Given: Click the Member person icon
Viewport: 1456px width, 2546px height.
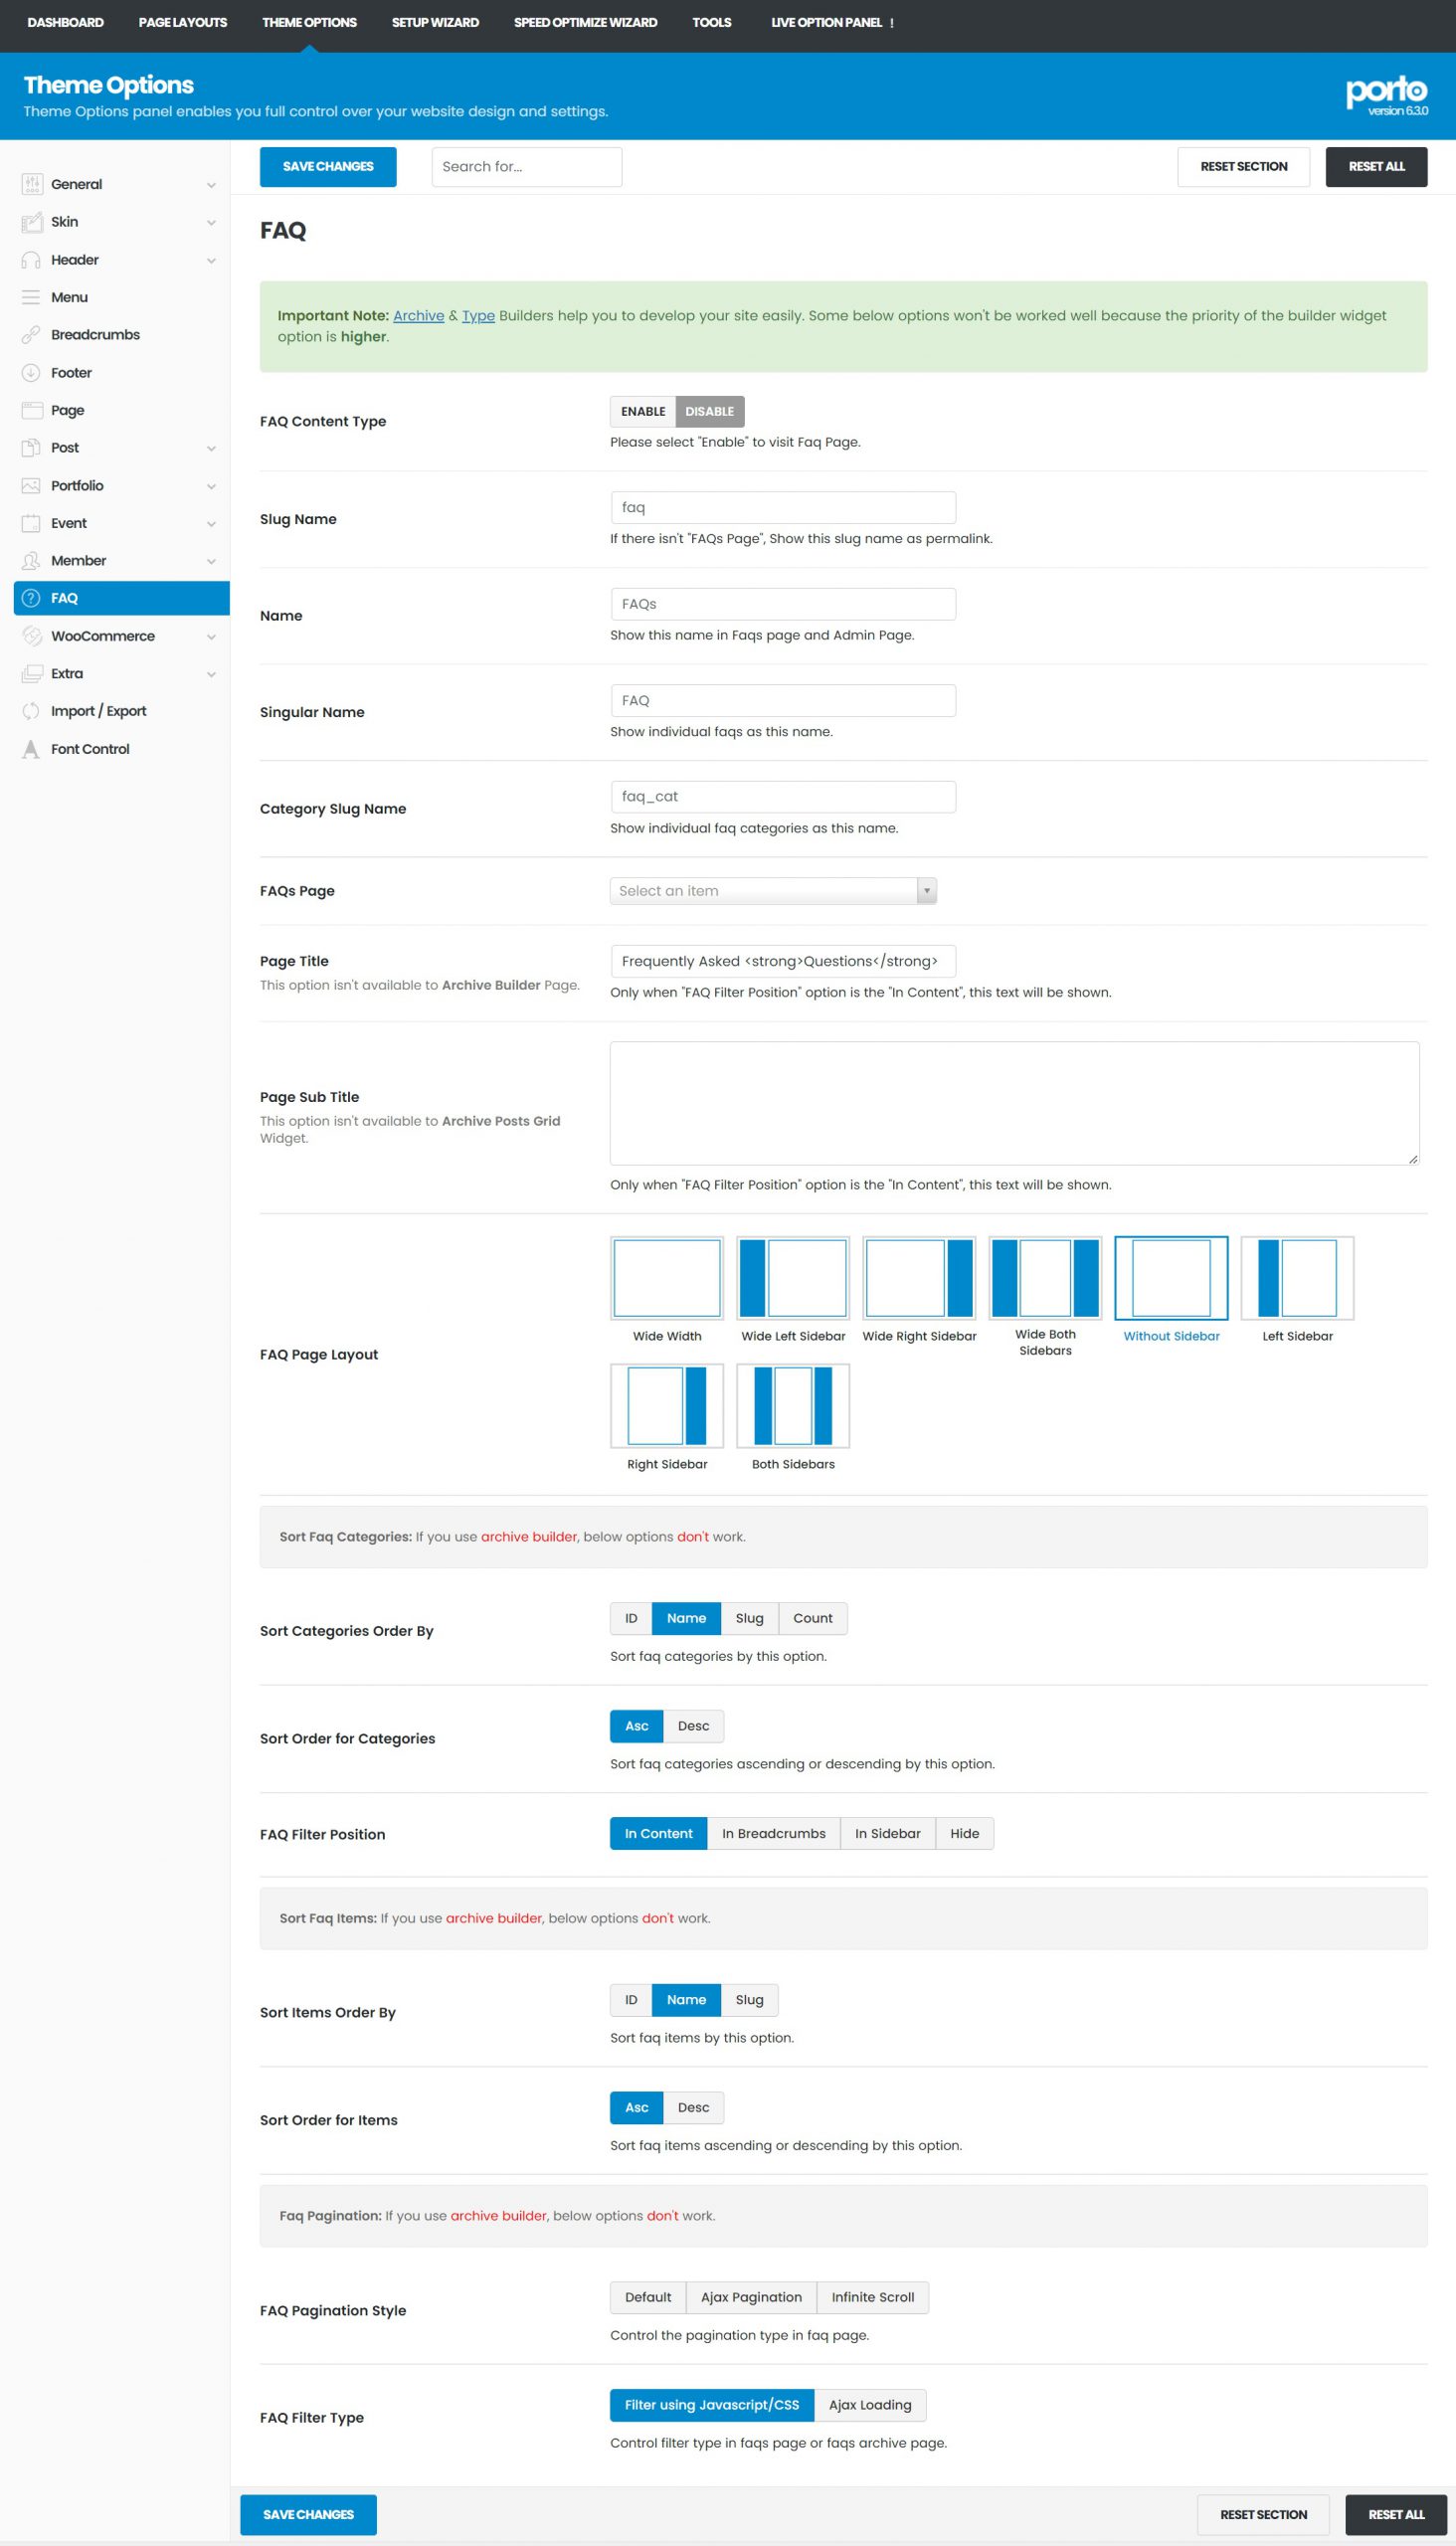Looking at the screenshot, I should [31, 561].
